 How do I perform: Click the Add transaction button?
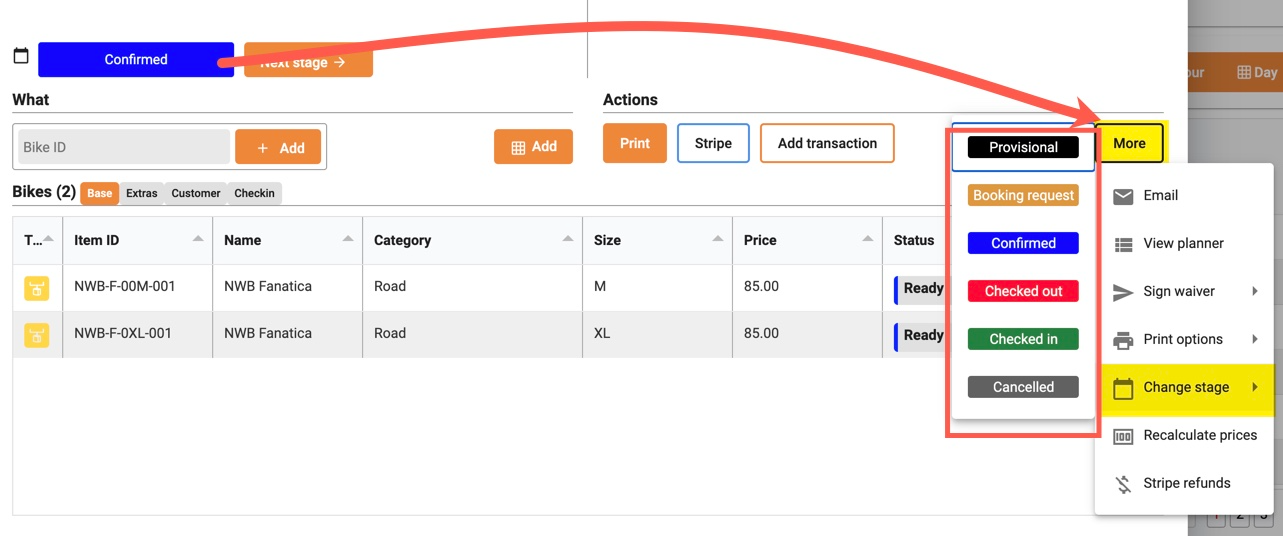pos(827,143)
